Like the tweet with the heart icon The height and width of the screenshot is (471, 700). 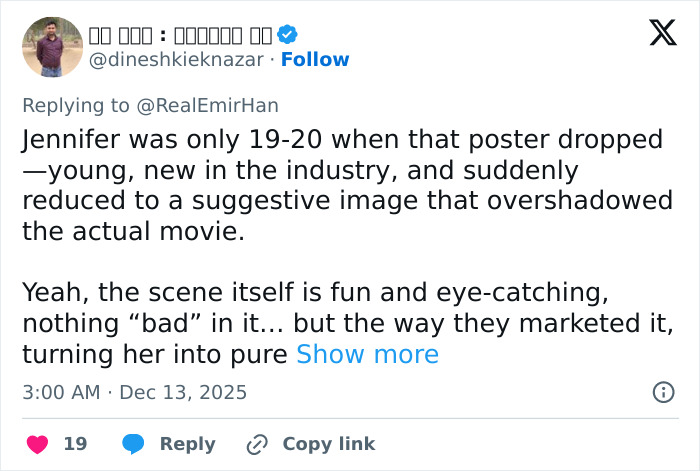pos(36,444)
